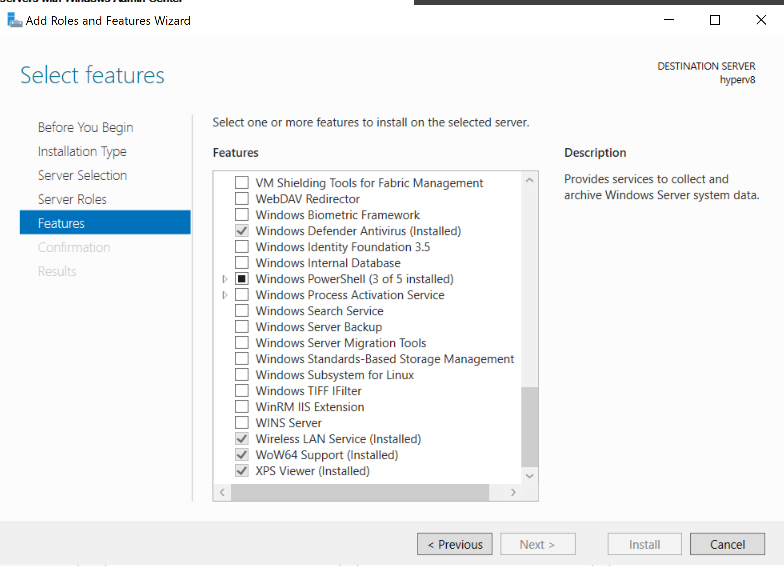Click horizontal scrollbar right arrow
The width and height of the screenshot is (784, 566).
[x=513, y=492]
